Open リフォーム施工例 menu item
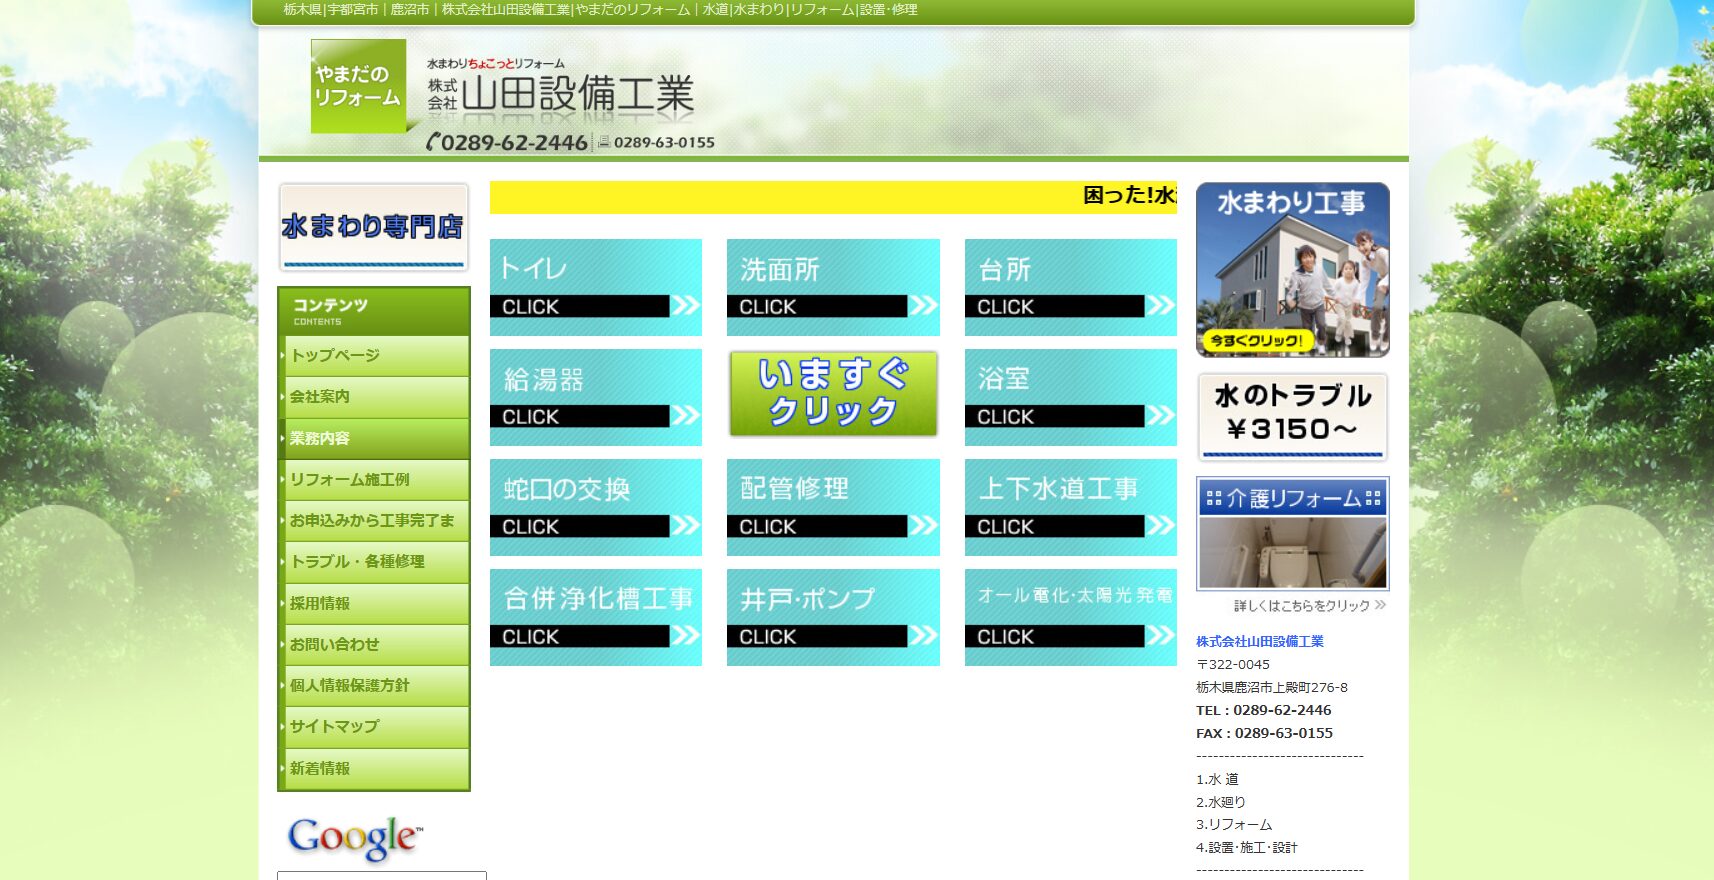This screenshot has height=880, width=1714. 374,480
